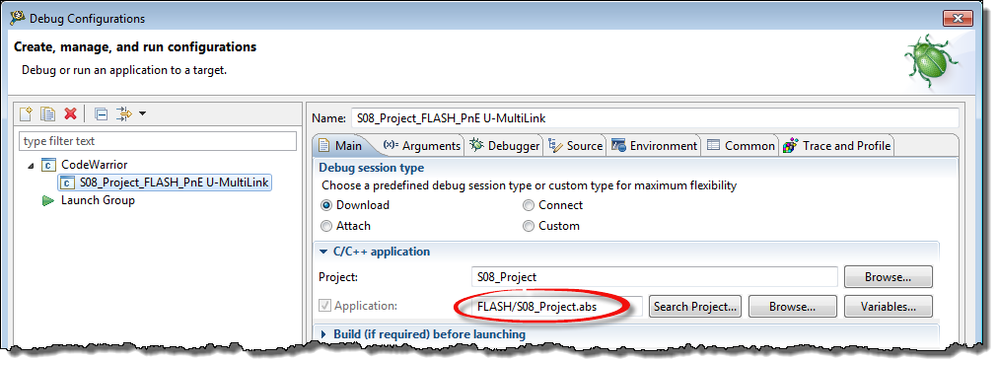Switch to the Debugger tab
This screenshot has width=998, height=366.
click(504, 146)
